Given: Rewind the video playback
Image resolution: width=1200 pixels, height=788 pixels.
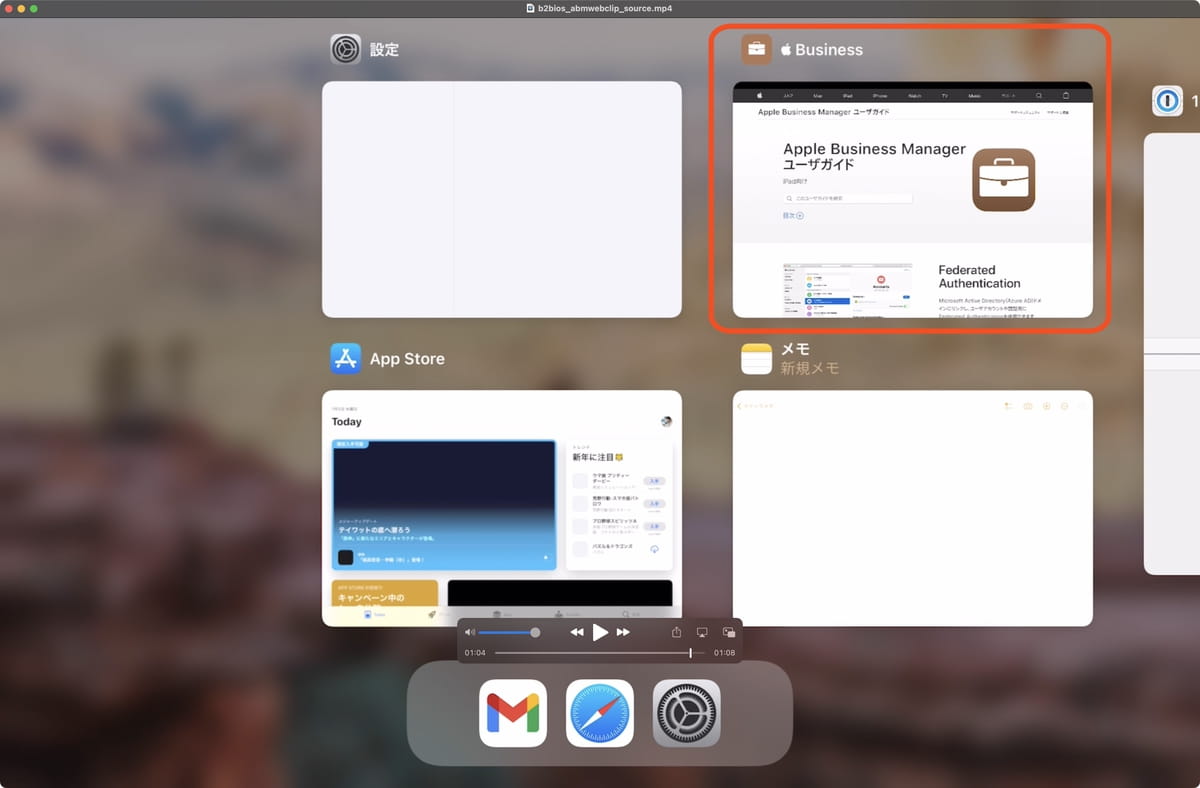Looking at the screenshot, I should pyautogui.click(x=577, y=632).
